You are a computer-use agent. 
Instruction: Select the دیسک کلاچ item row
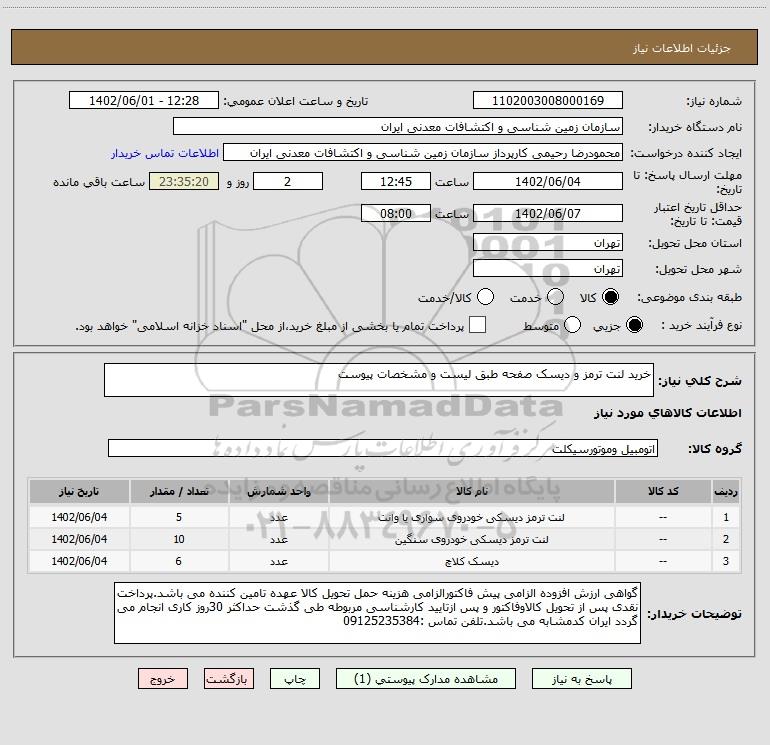tap(385, 561)
